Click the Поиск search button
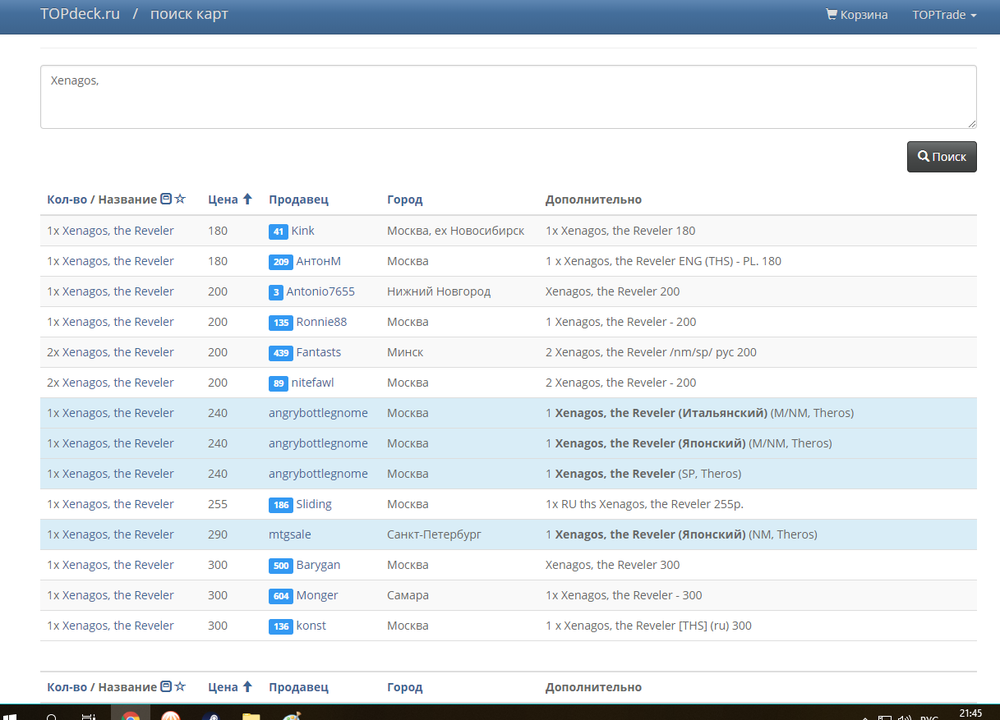1000x720 pixels. [x=941, y=157]
